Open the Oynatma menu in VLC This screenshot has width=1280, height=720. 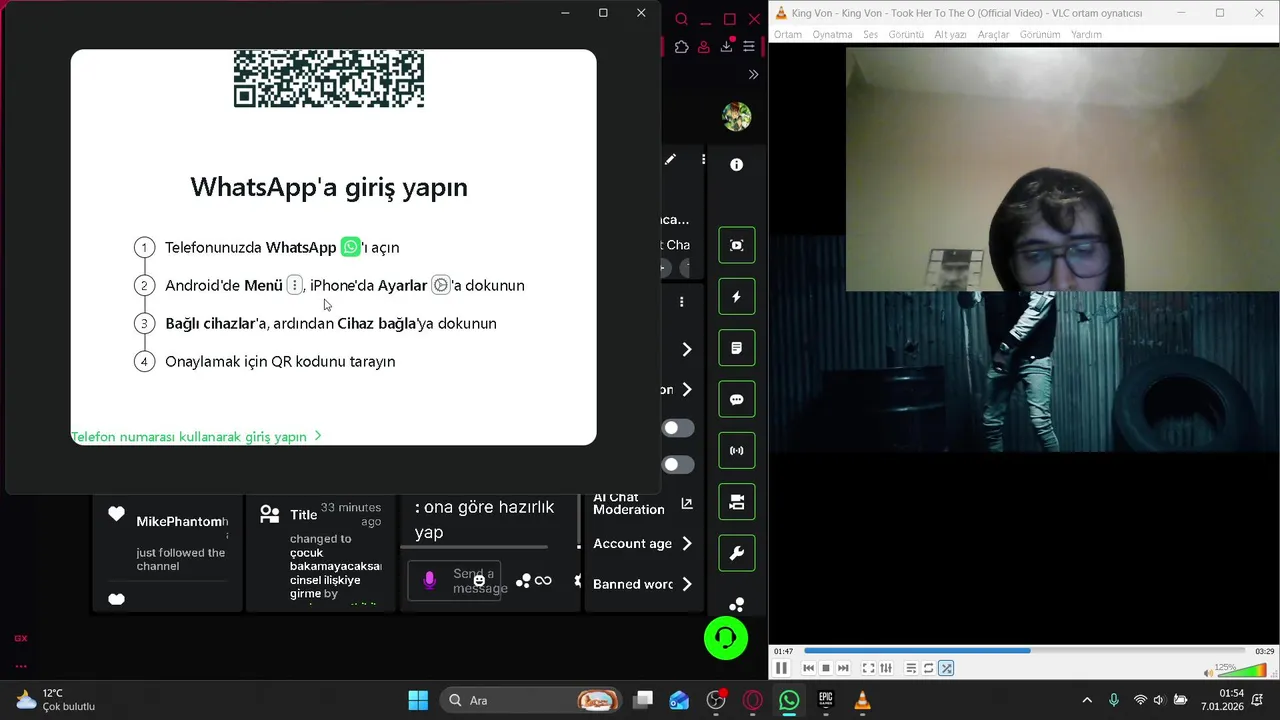point(832,34)
